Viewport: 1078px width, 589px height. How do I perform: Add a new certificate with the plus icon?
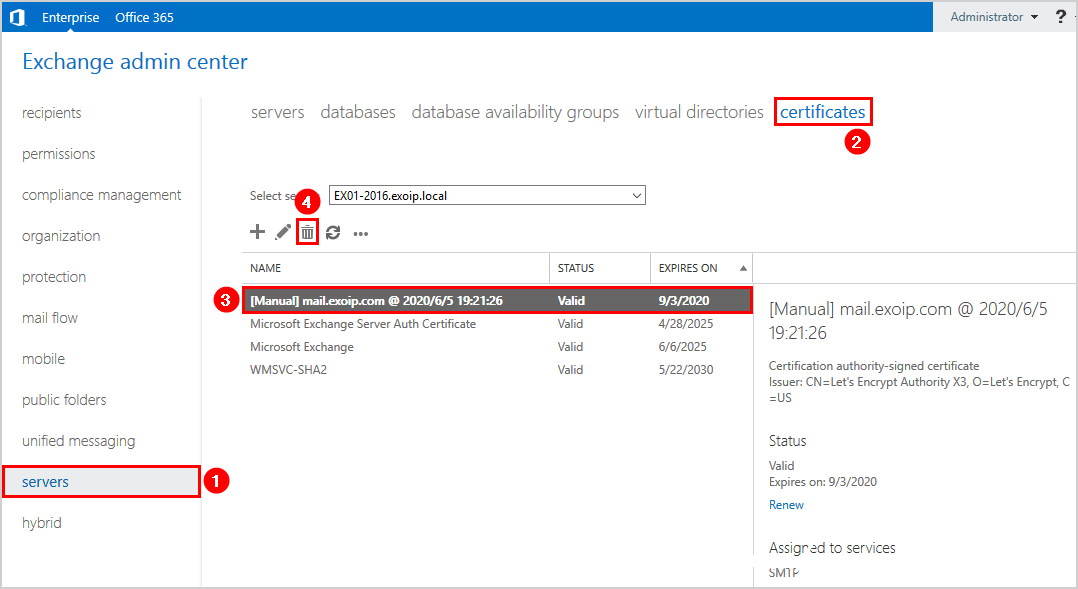(x=257, y=232)
